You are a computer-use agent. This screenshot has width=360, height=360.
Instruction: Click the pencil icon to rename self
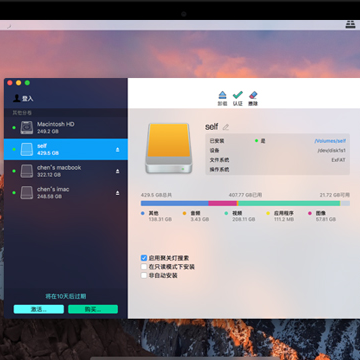(x=226, y=127)
